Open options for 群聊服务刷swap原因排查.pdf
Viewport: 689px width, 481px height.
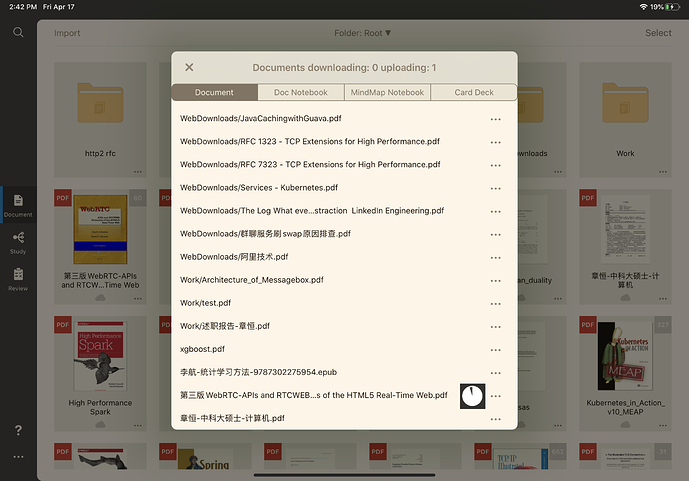tap(496, 235)
